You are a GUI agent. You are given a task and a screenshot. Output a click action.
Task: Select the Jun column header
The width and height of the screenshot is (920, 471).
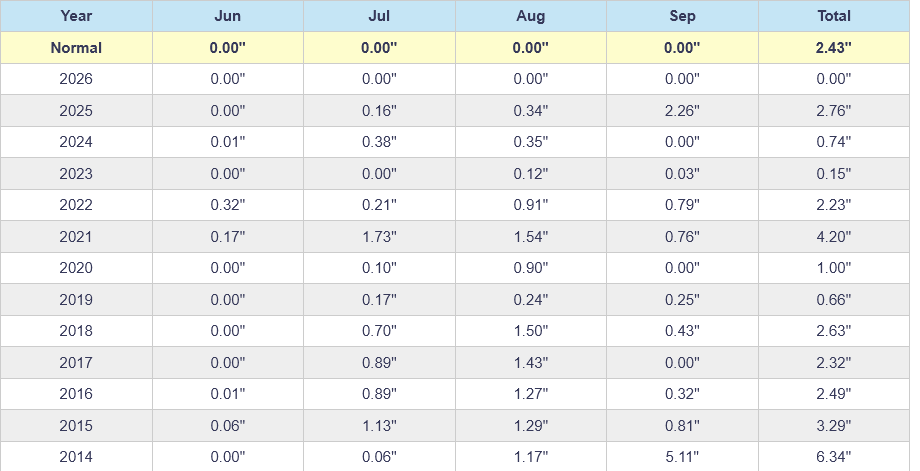228,16
